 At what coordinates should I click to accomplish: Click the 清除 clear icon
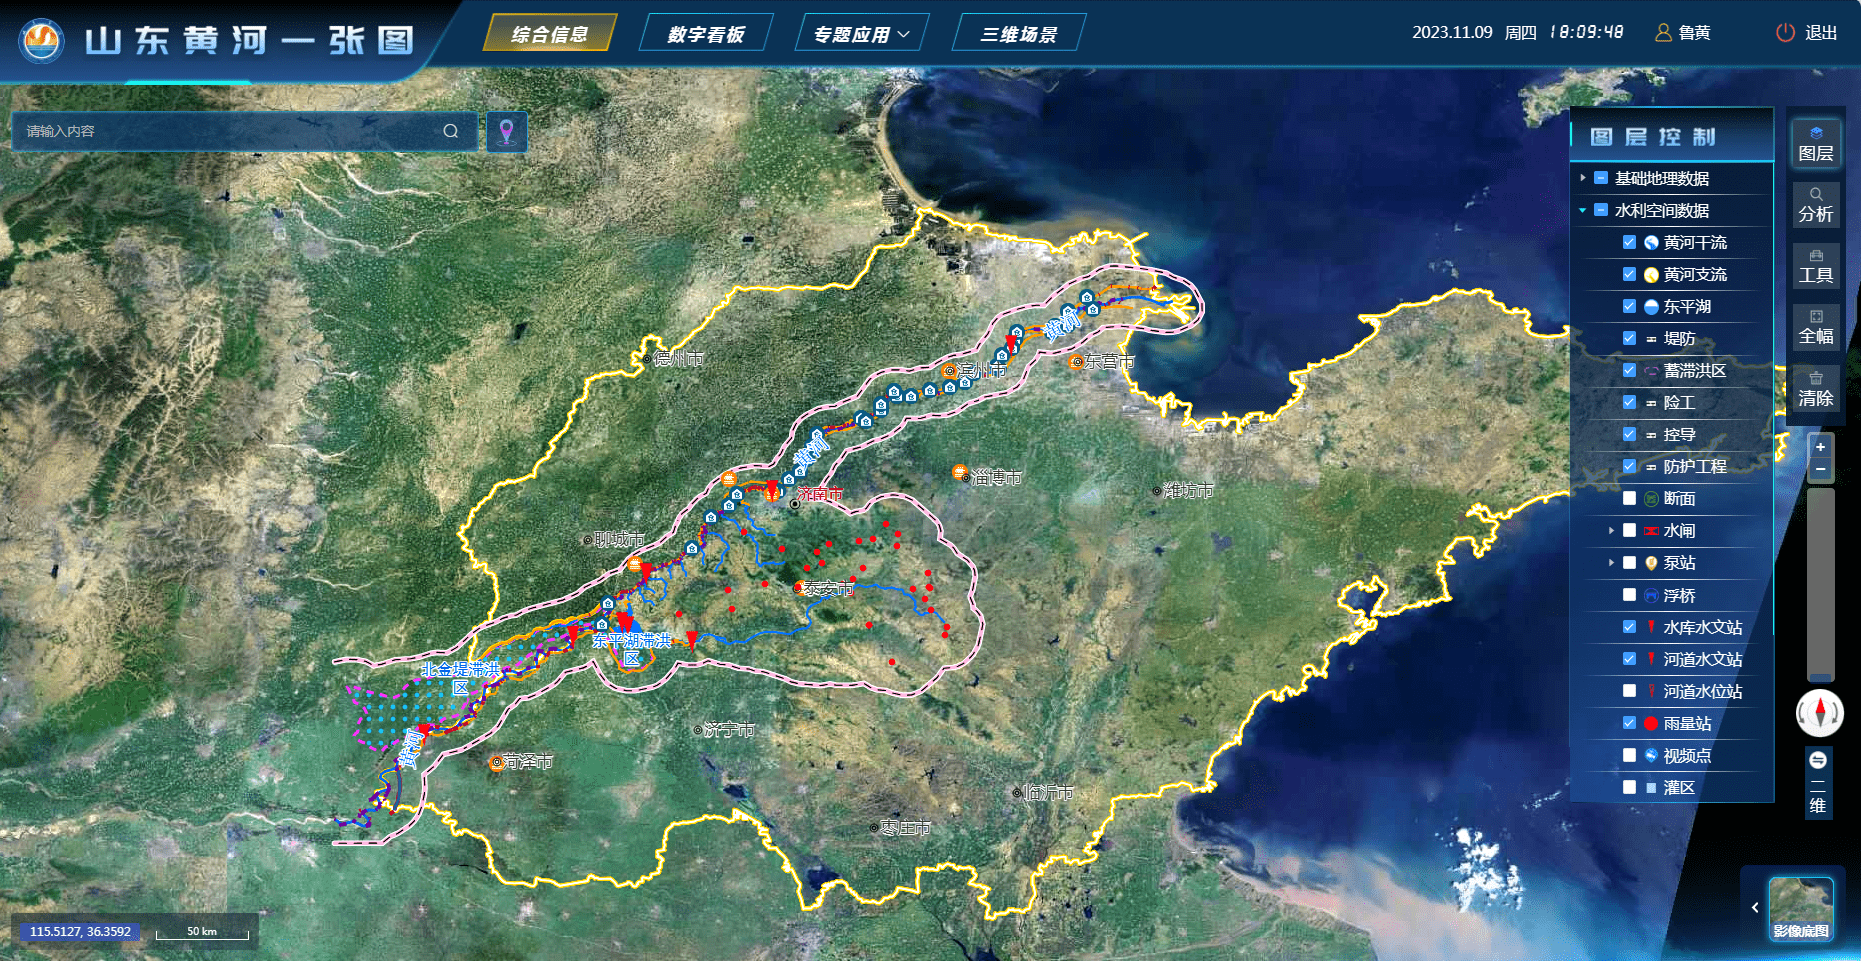(x=1815, y=388)
